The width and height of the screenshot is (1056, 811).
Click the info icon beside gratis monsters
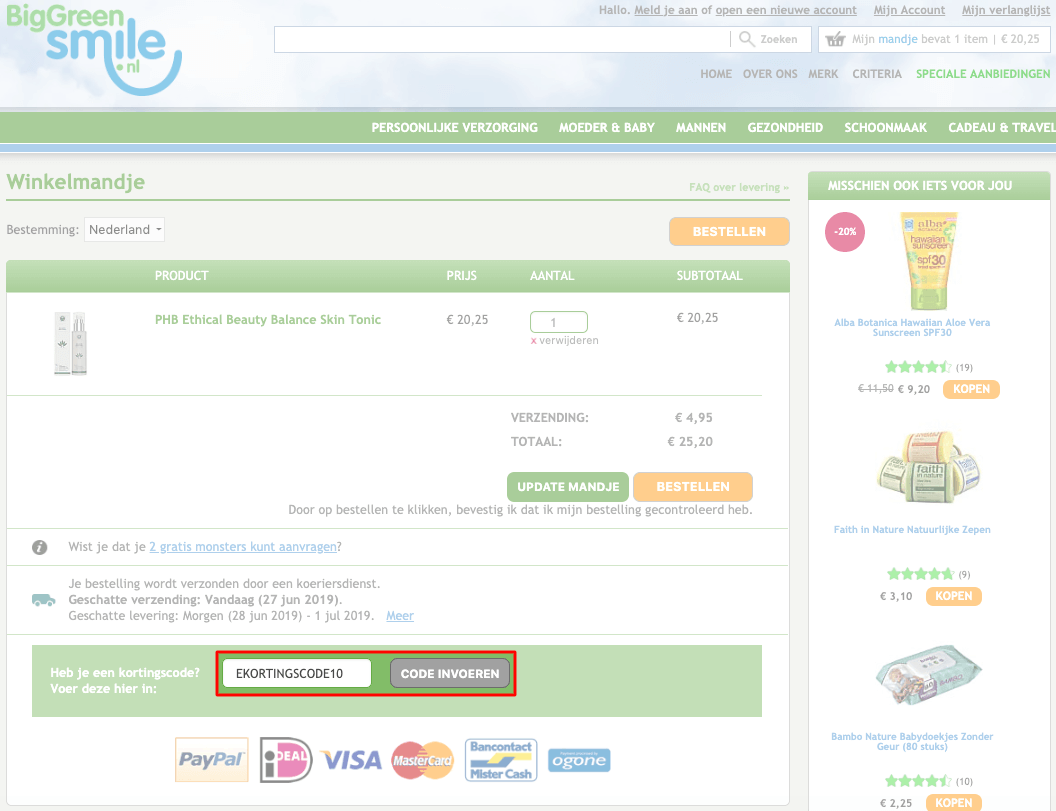tap(40, 547)
